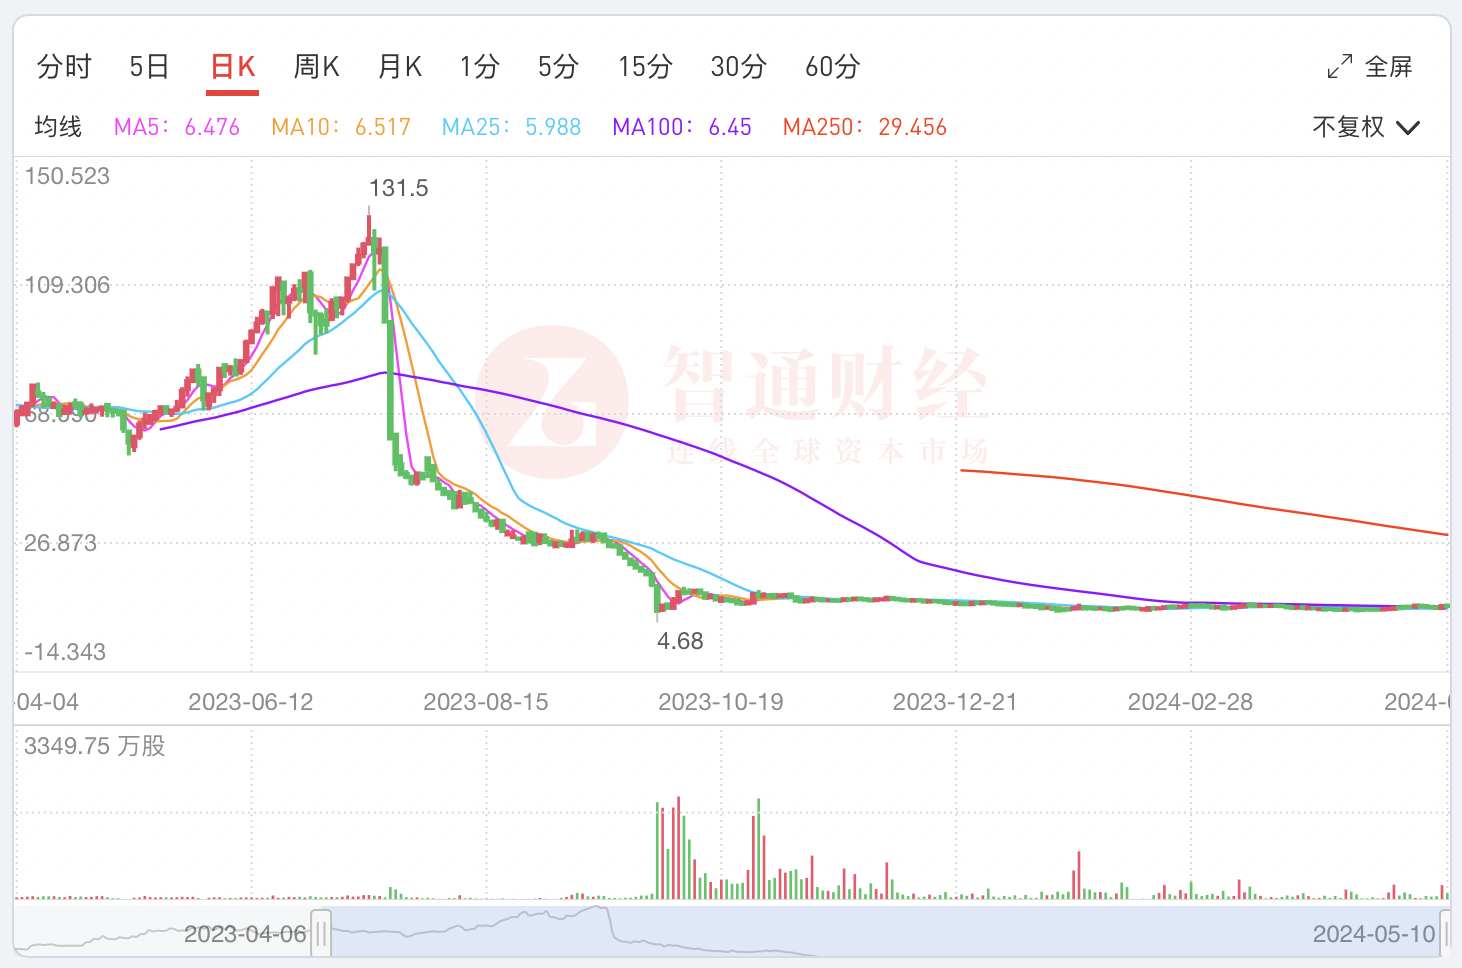Screen dimensions: 1462x968
Task: Toggle the MA5 moving average legend
Action: [177, 127]
